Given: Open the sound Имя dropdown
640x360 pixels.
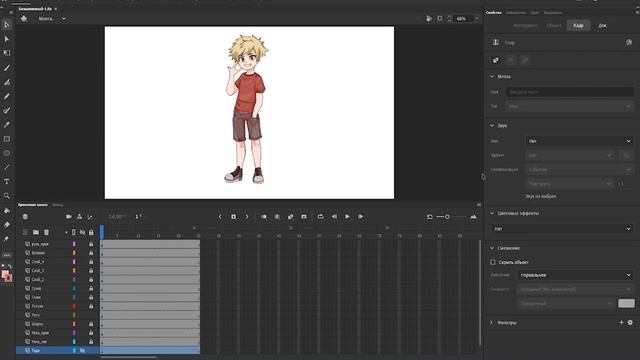Looking at the screenshot, I should [x=579, y=141].
